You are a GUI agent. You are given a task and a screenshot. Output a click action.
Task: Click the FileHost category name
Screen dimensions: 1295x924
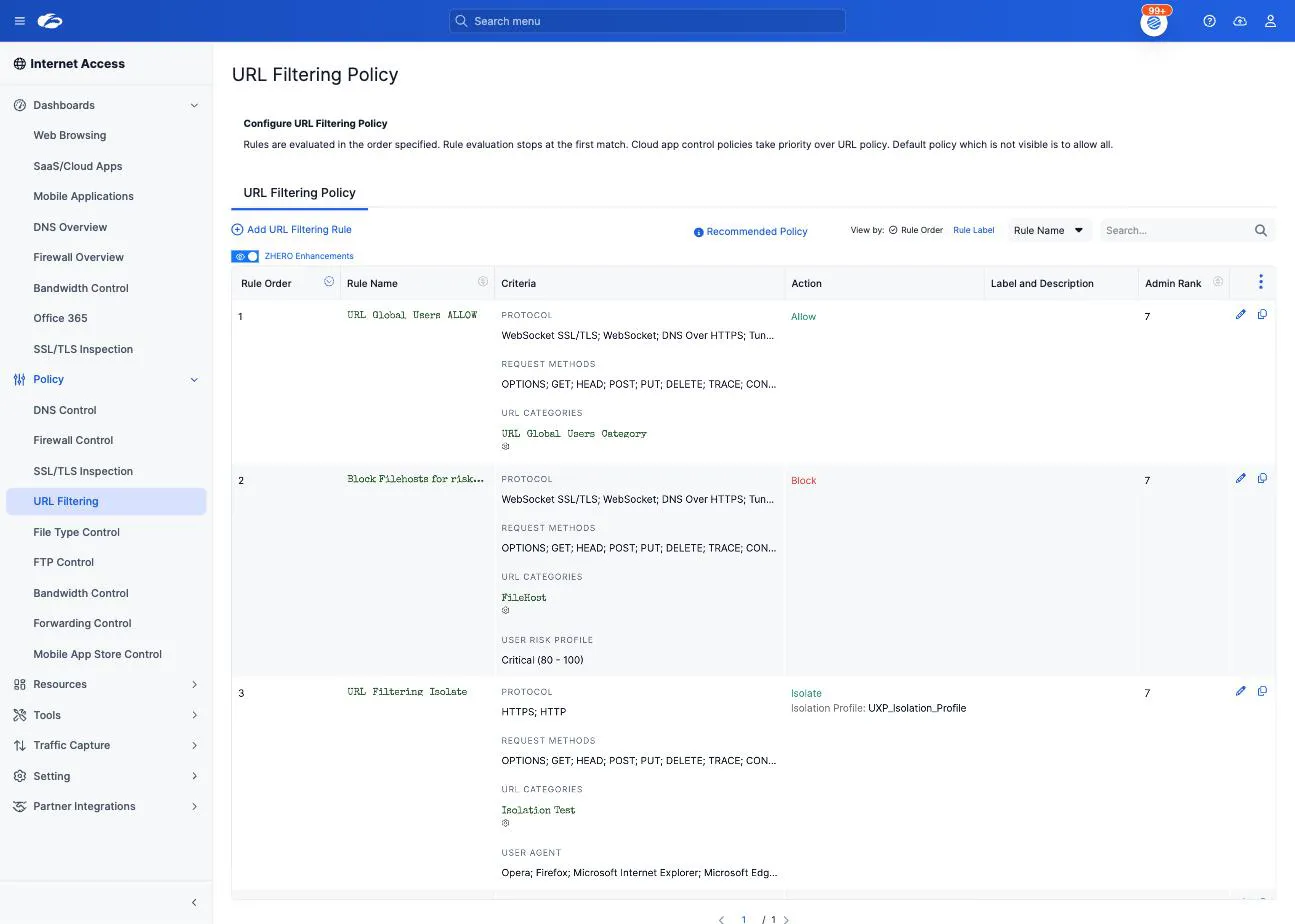click(x=524, y=597)
